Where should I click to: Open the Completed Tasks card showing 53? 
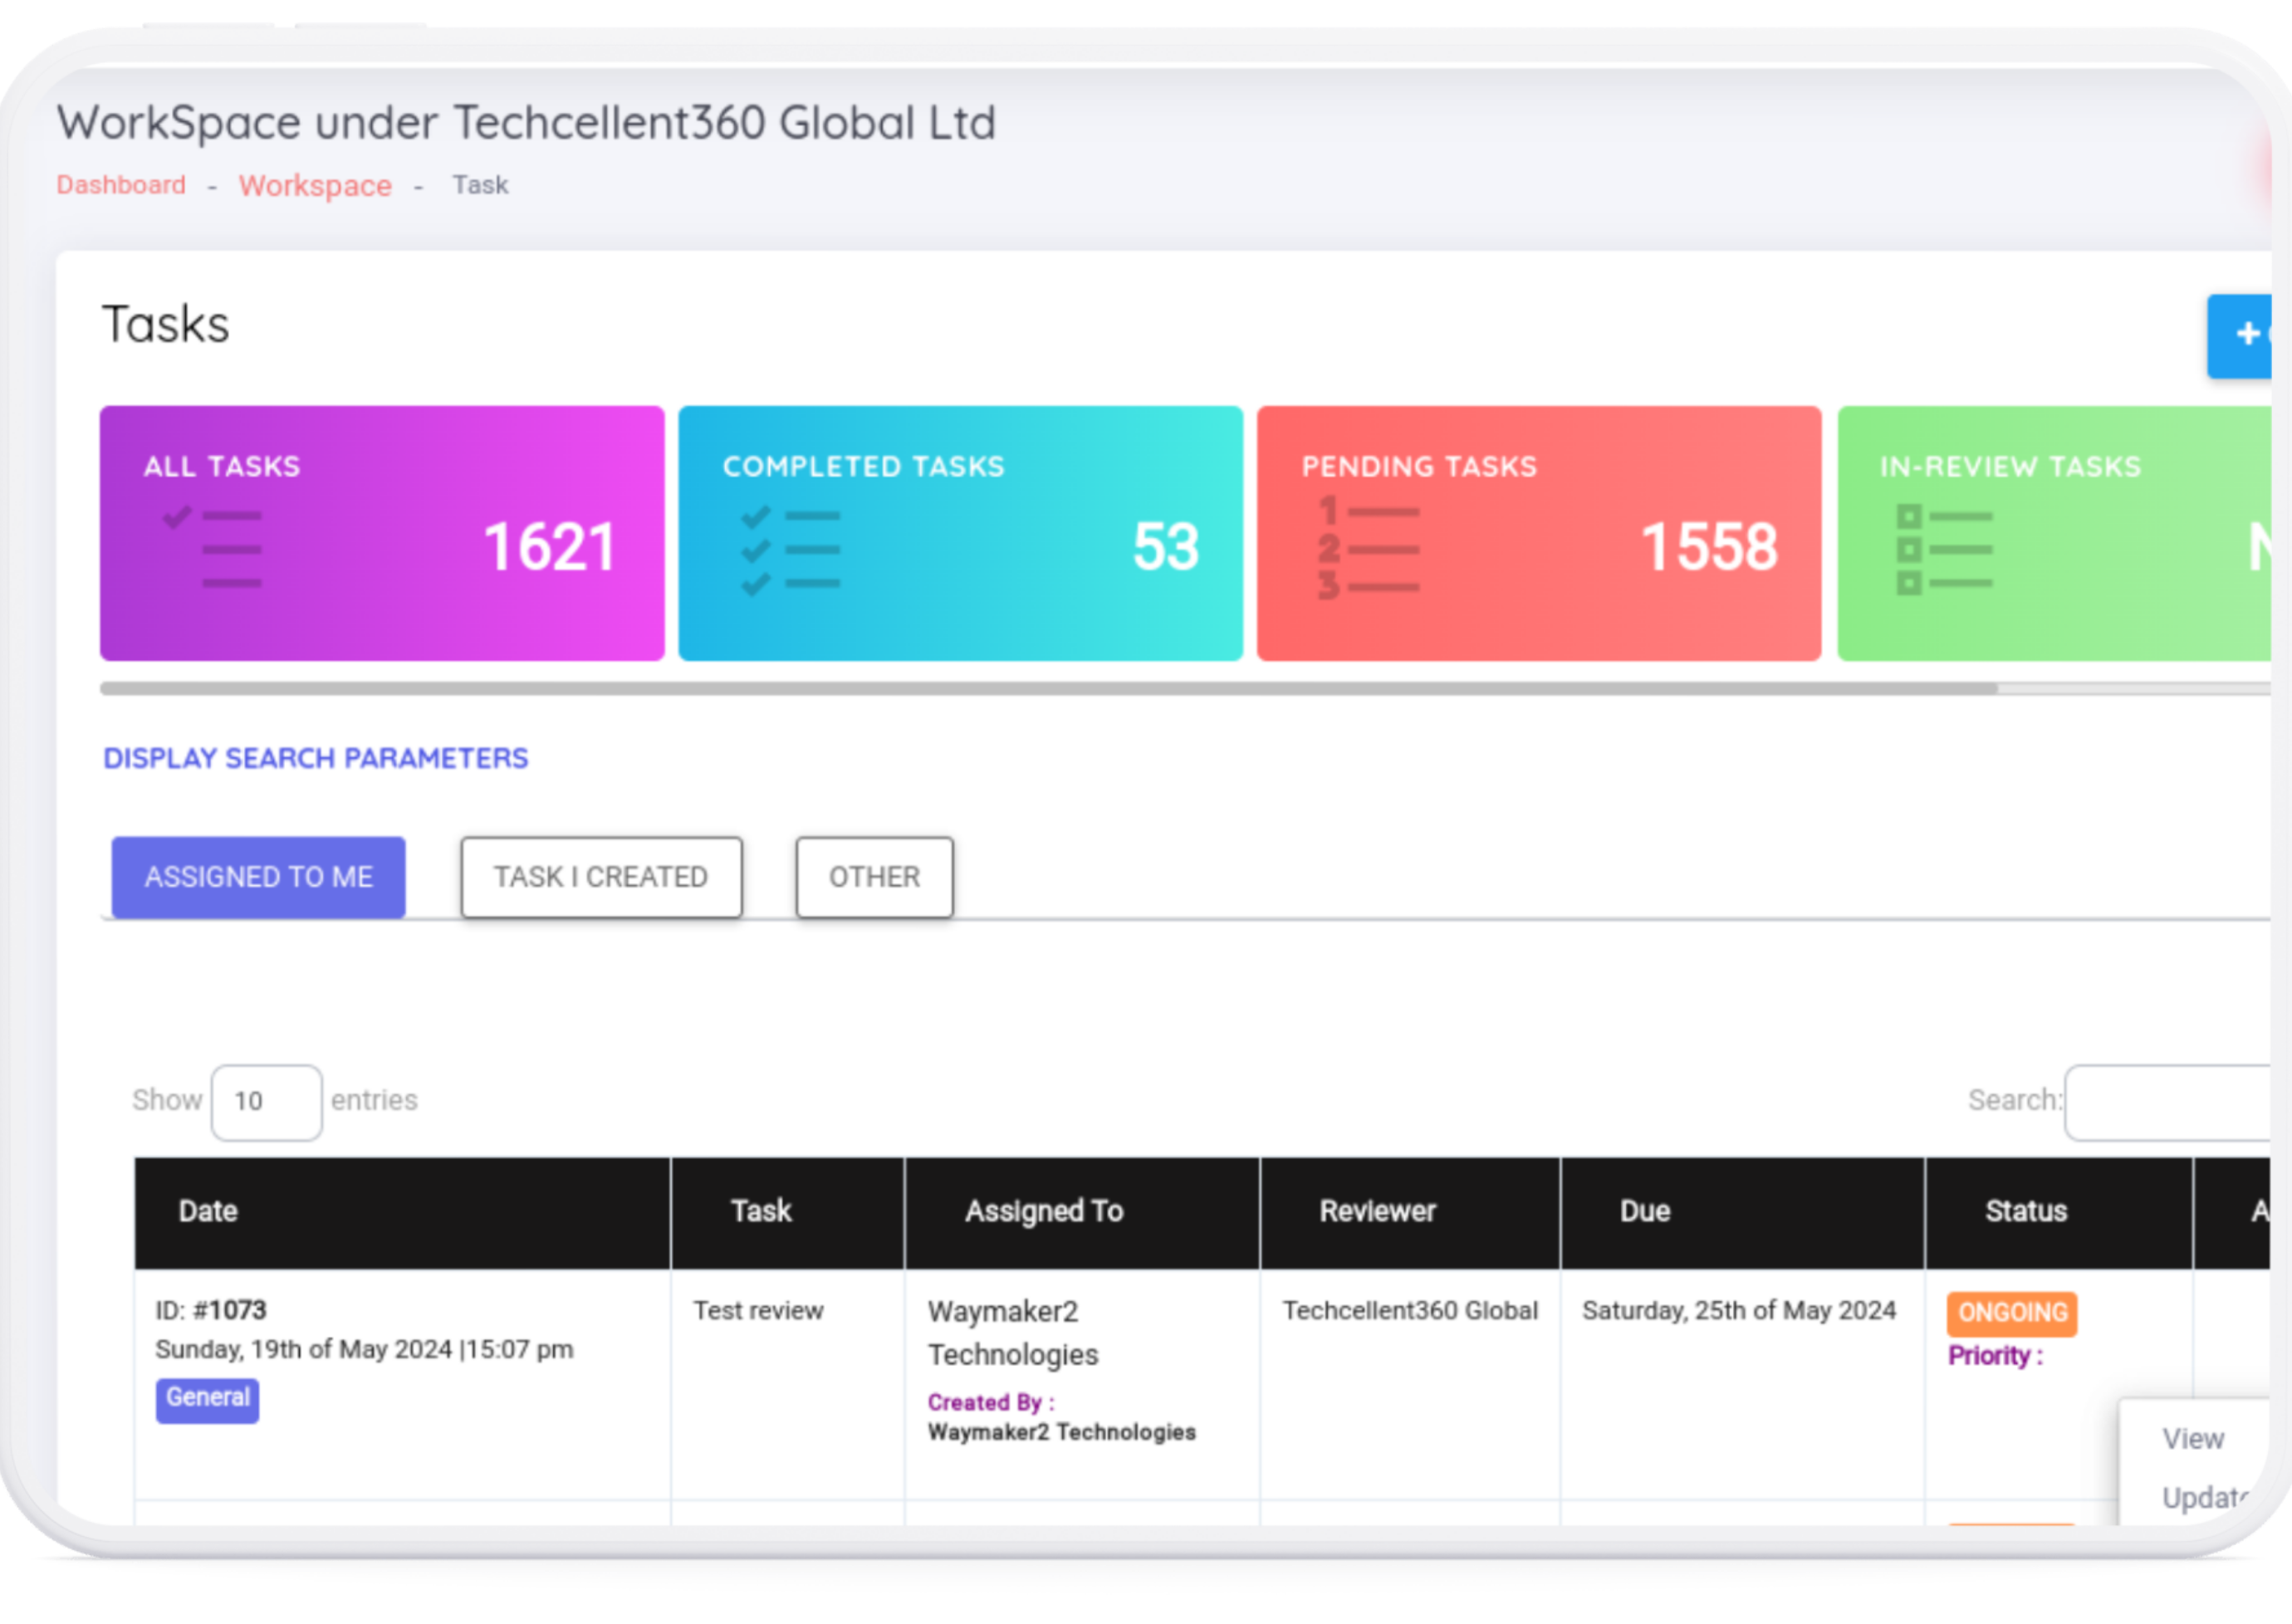pos(960,533)
